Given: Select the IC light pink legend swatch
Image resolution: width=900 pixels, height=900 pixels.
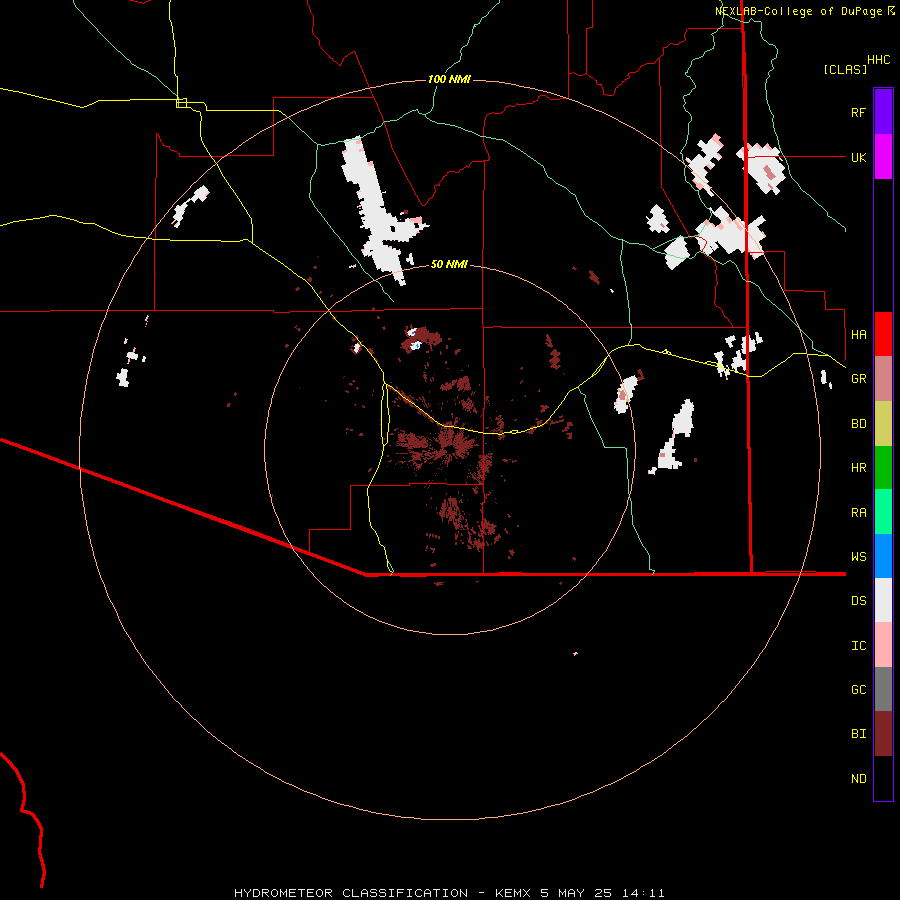Looking at the screenshot, I should coord(883,645).
